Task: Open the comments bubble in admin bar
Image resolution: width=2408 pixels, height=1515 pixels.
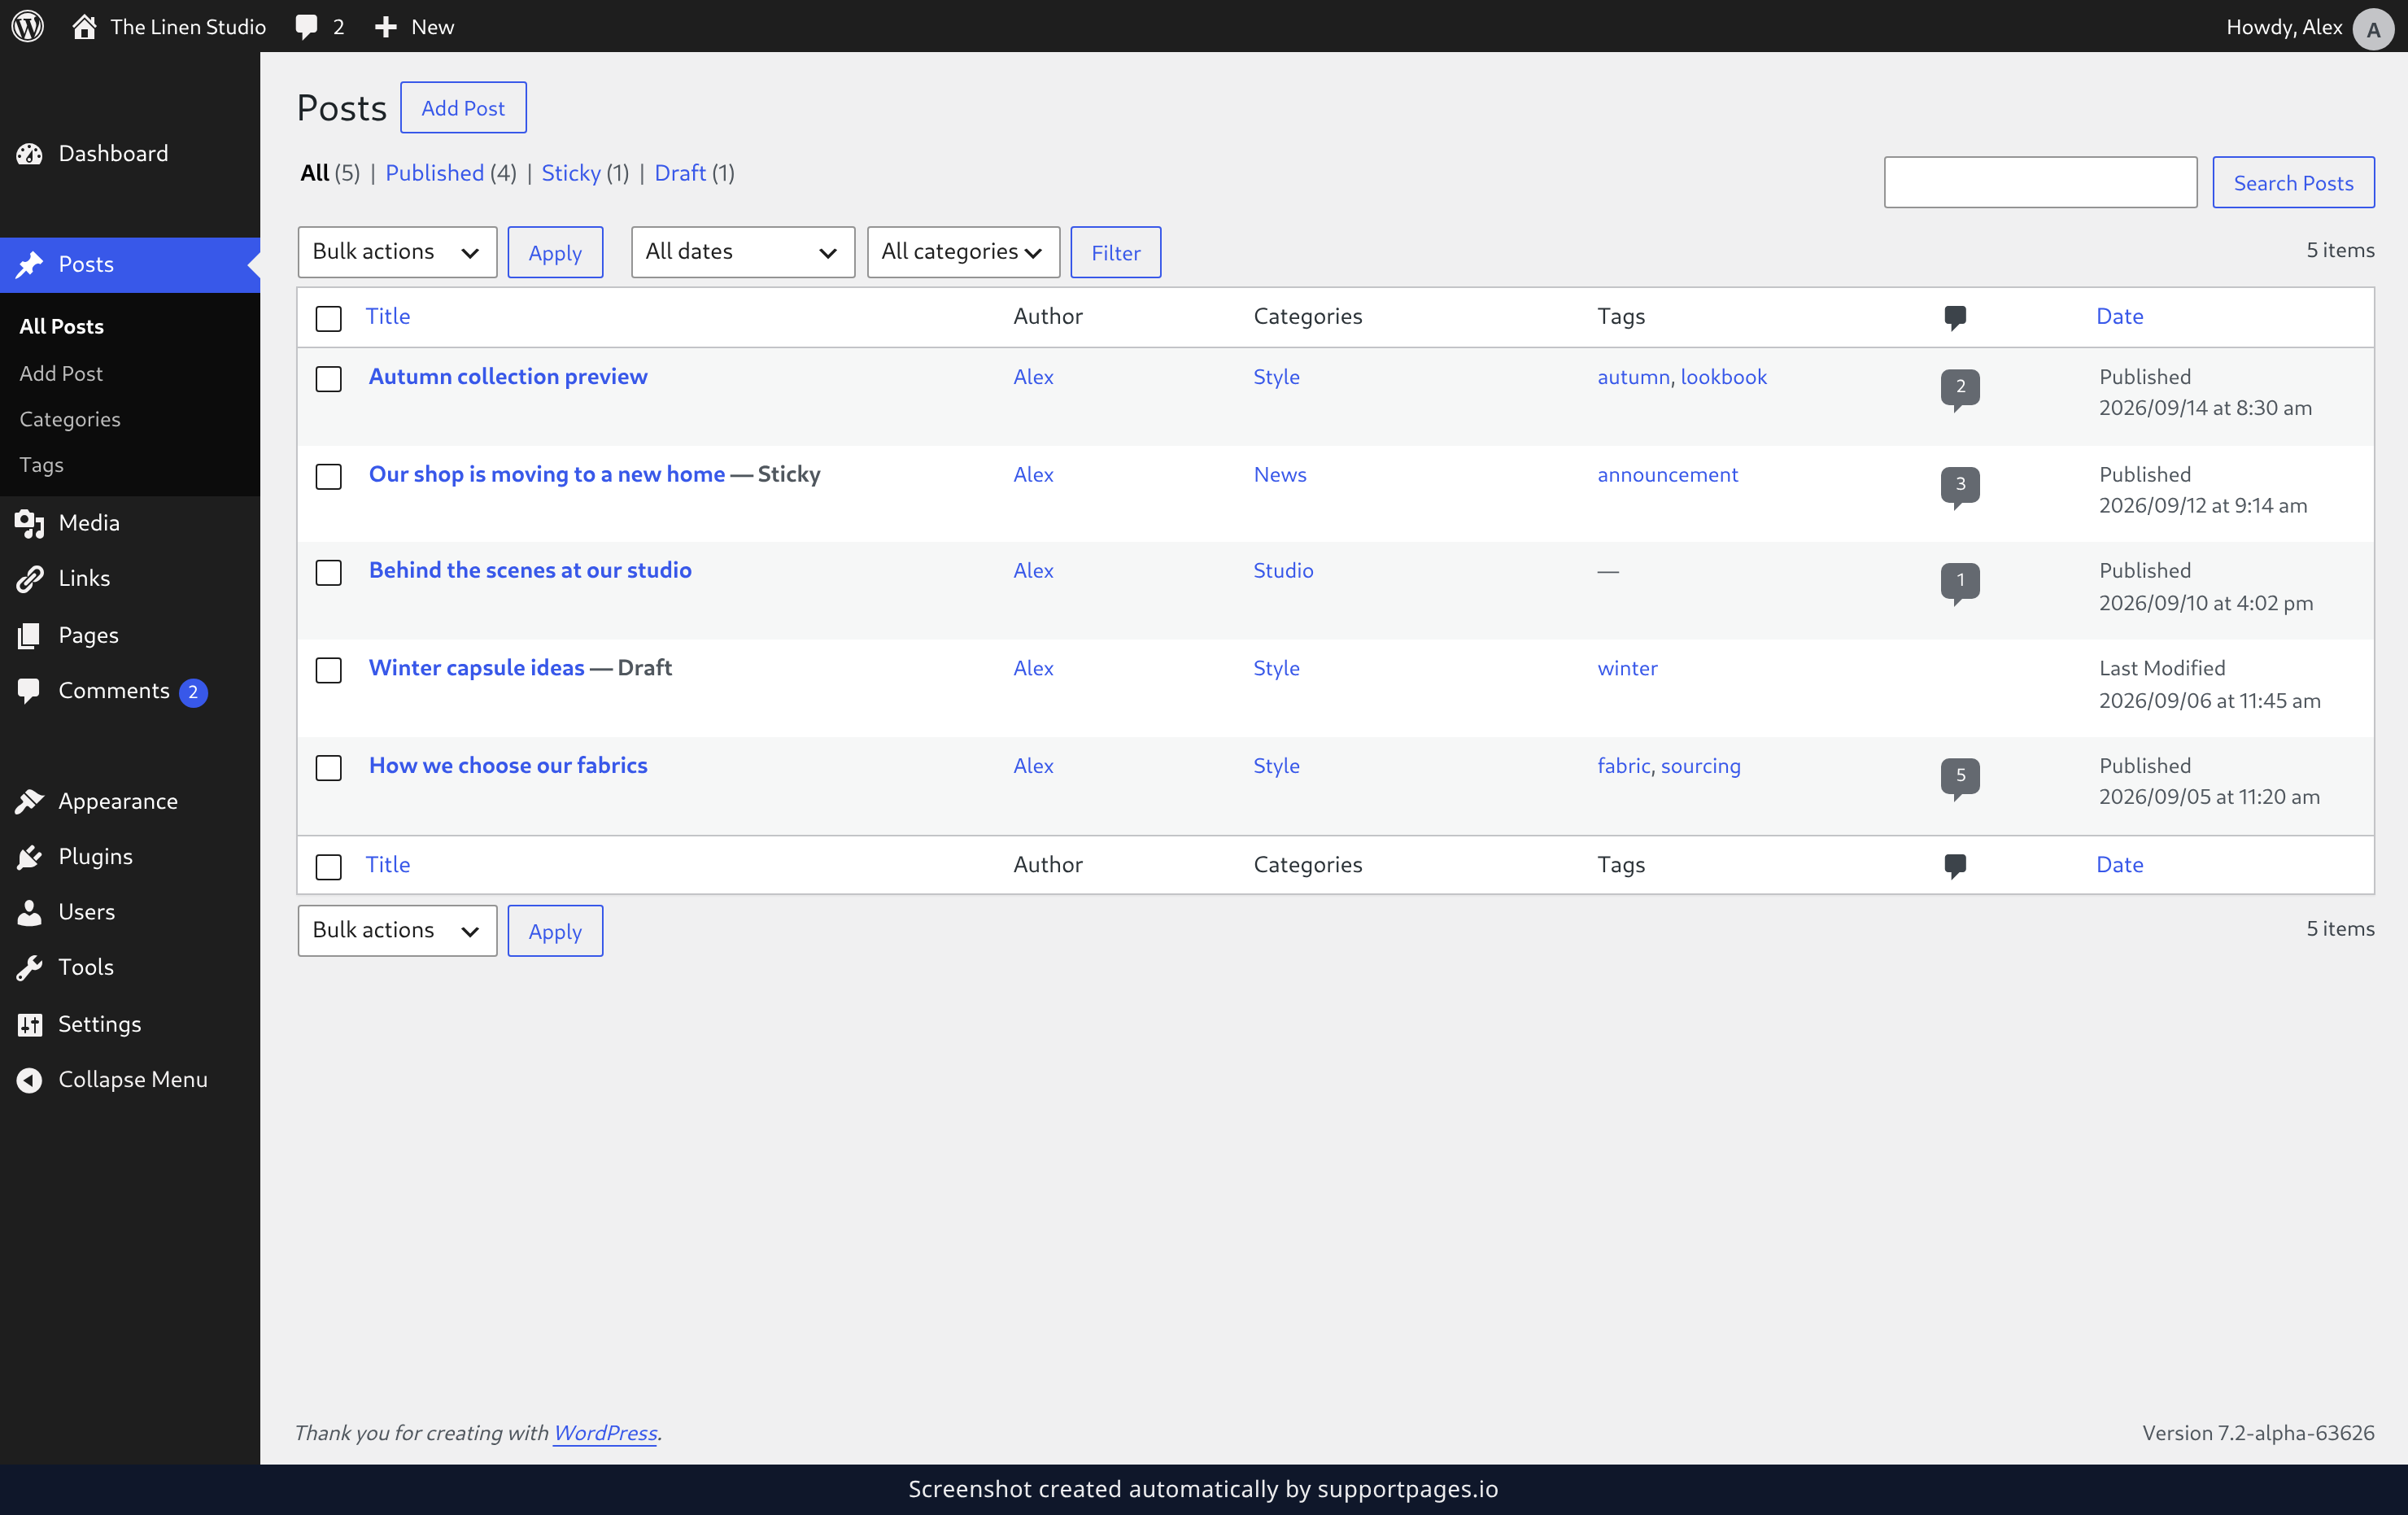Action: (307, 27)
